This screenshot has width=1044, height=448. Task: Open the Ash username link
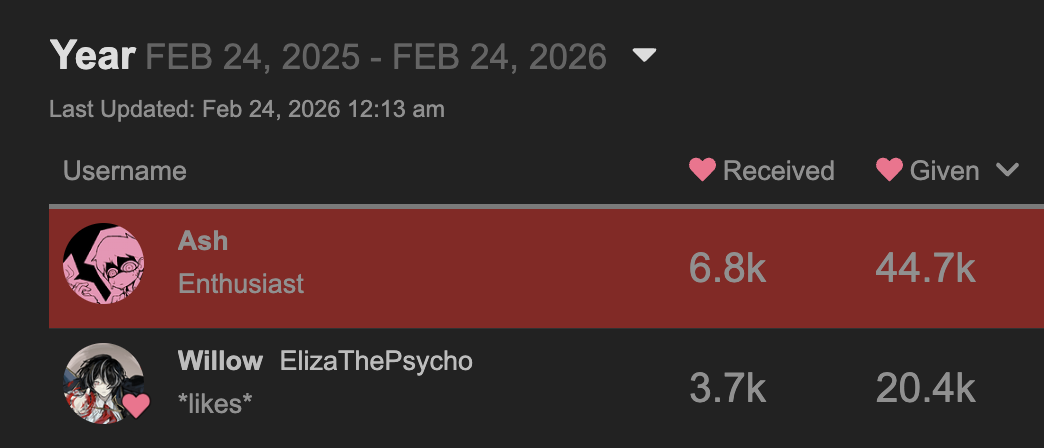click(x=203, y=241)
